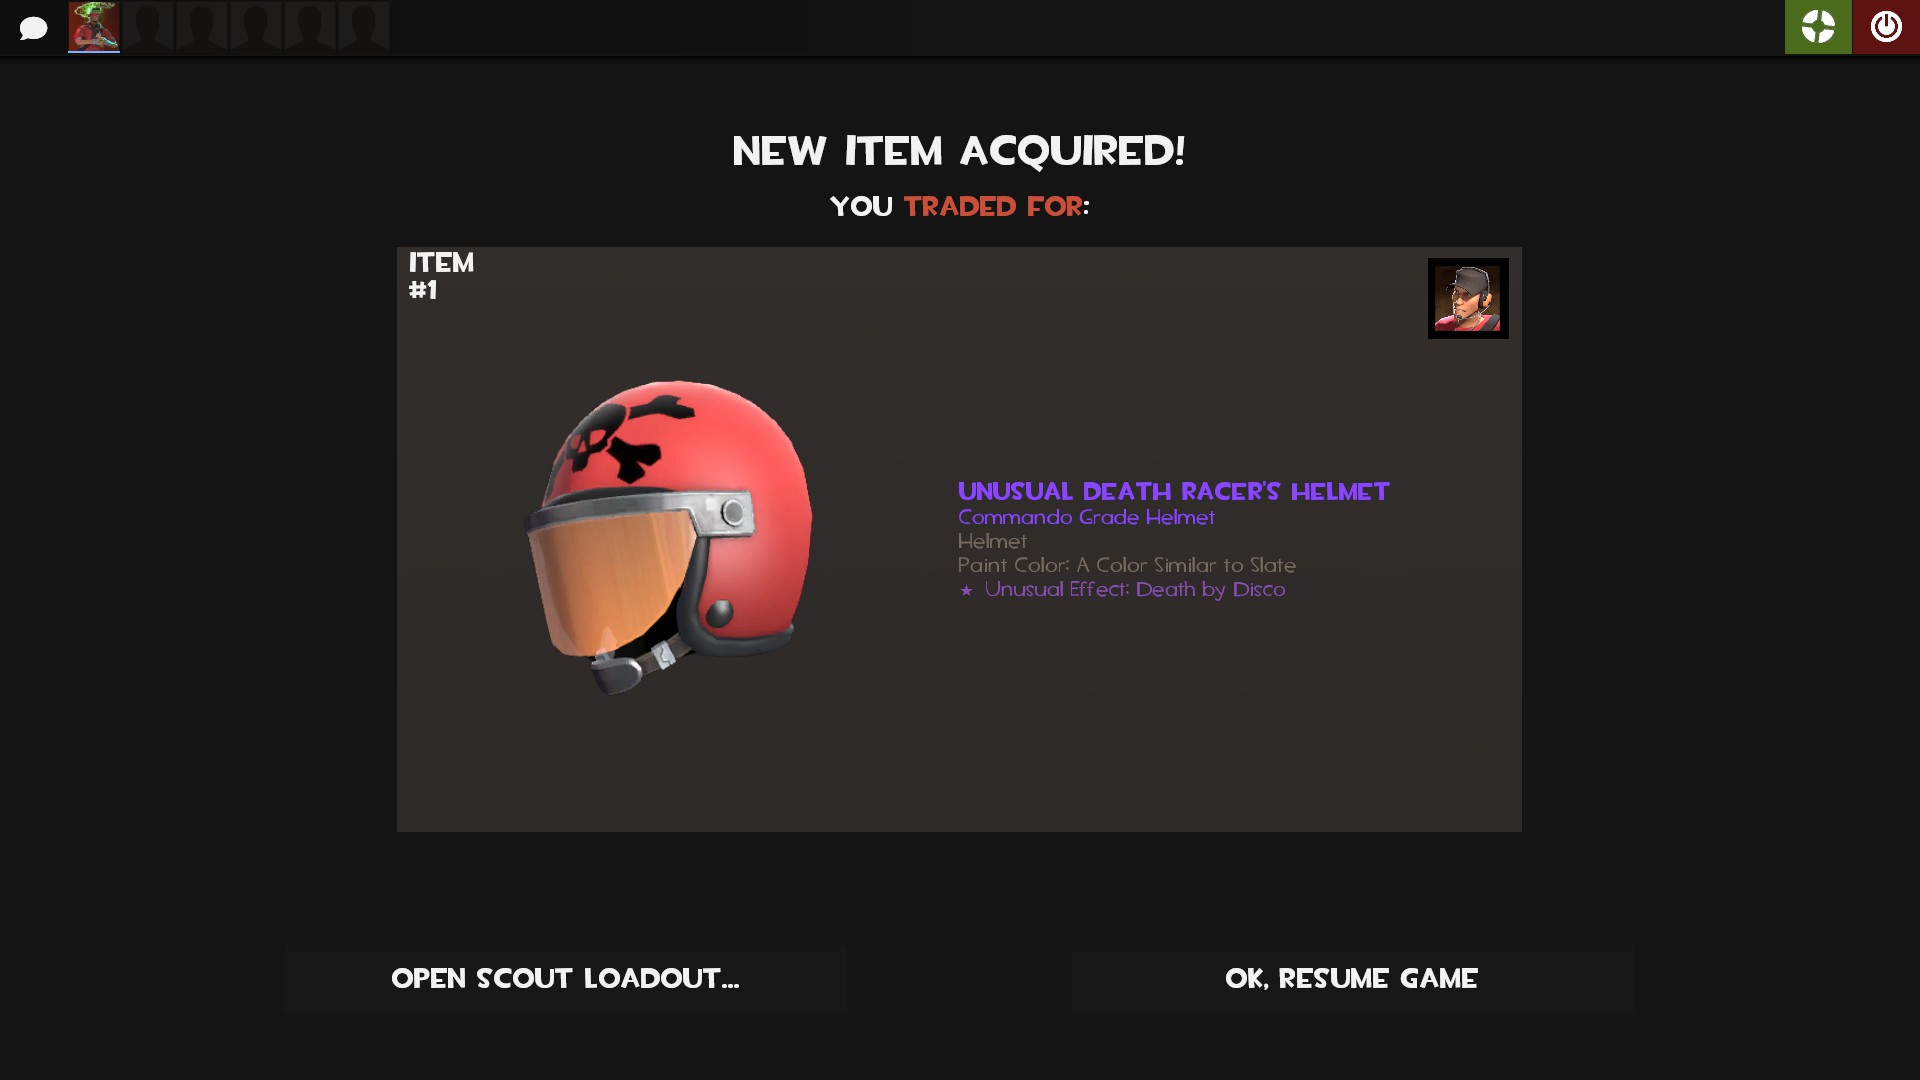Viewport: 1920px width, 1080px height.
Task: Select the Commando Grade Helmet text
Action: point(1086,517)
